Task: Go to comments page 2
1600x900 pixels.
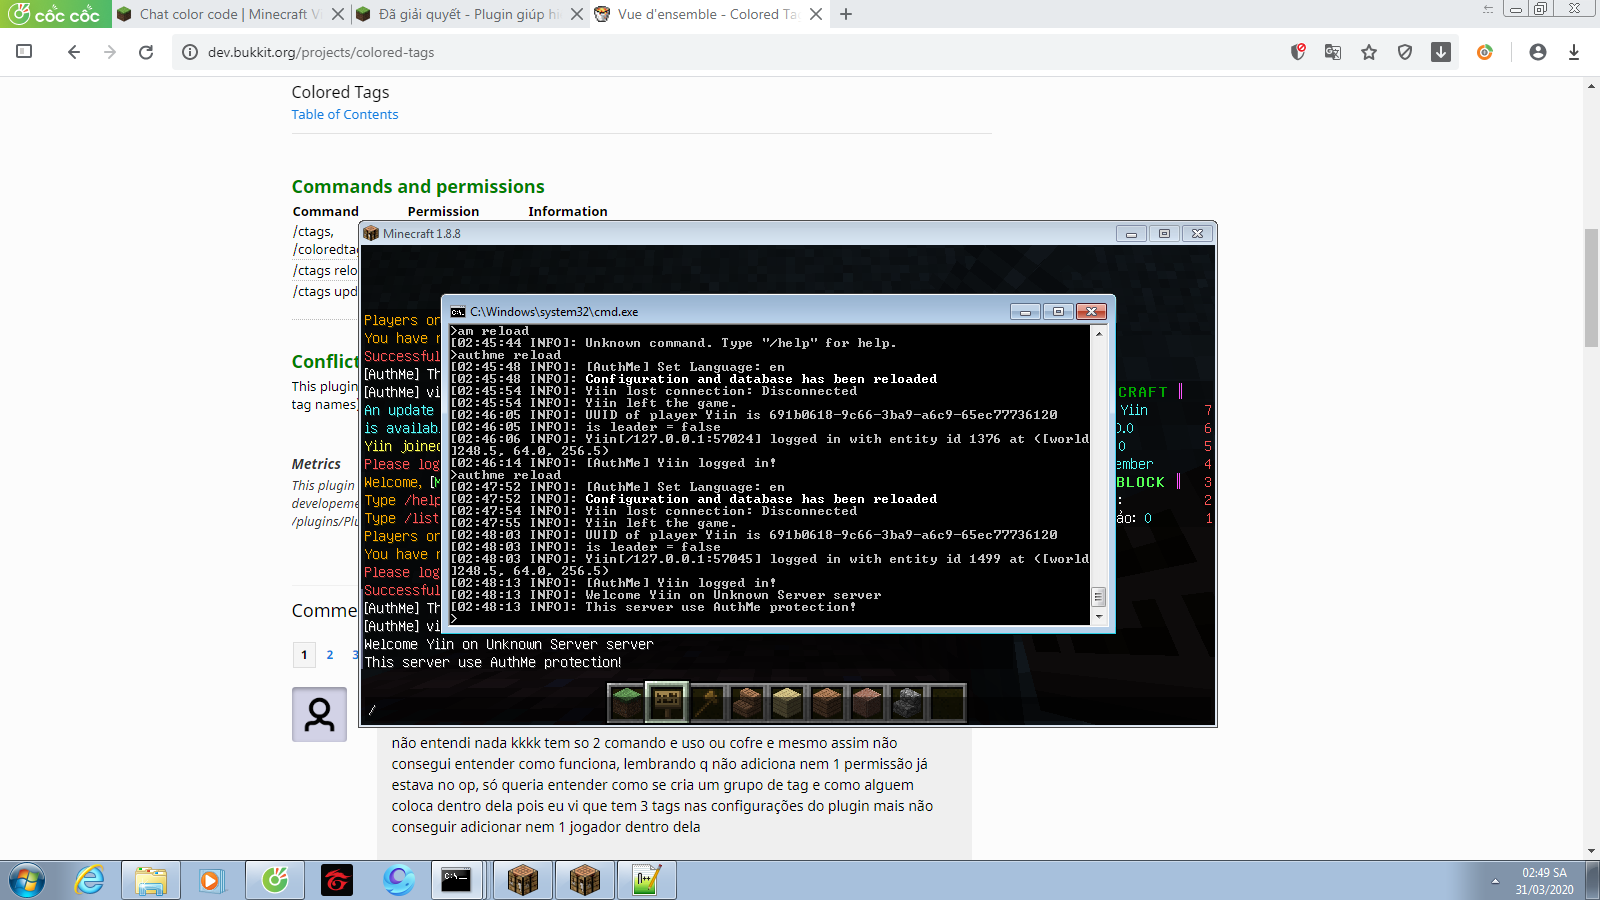Action: 330,655
